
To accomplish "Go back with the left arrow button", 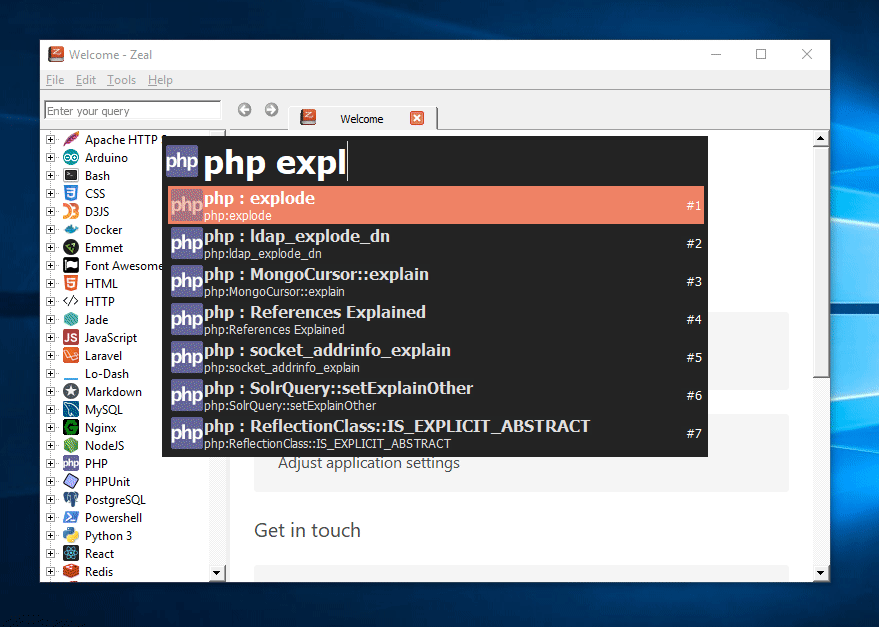I will (244, 109).
